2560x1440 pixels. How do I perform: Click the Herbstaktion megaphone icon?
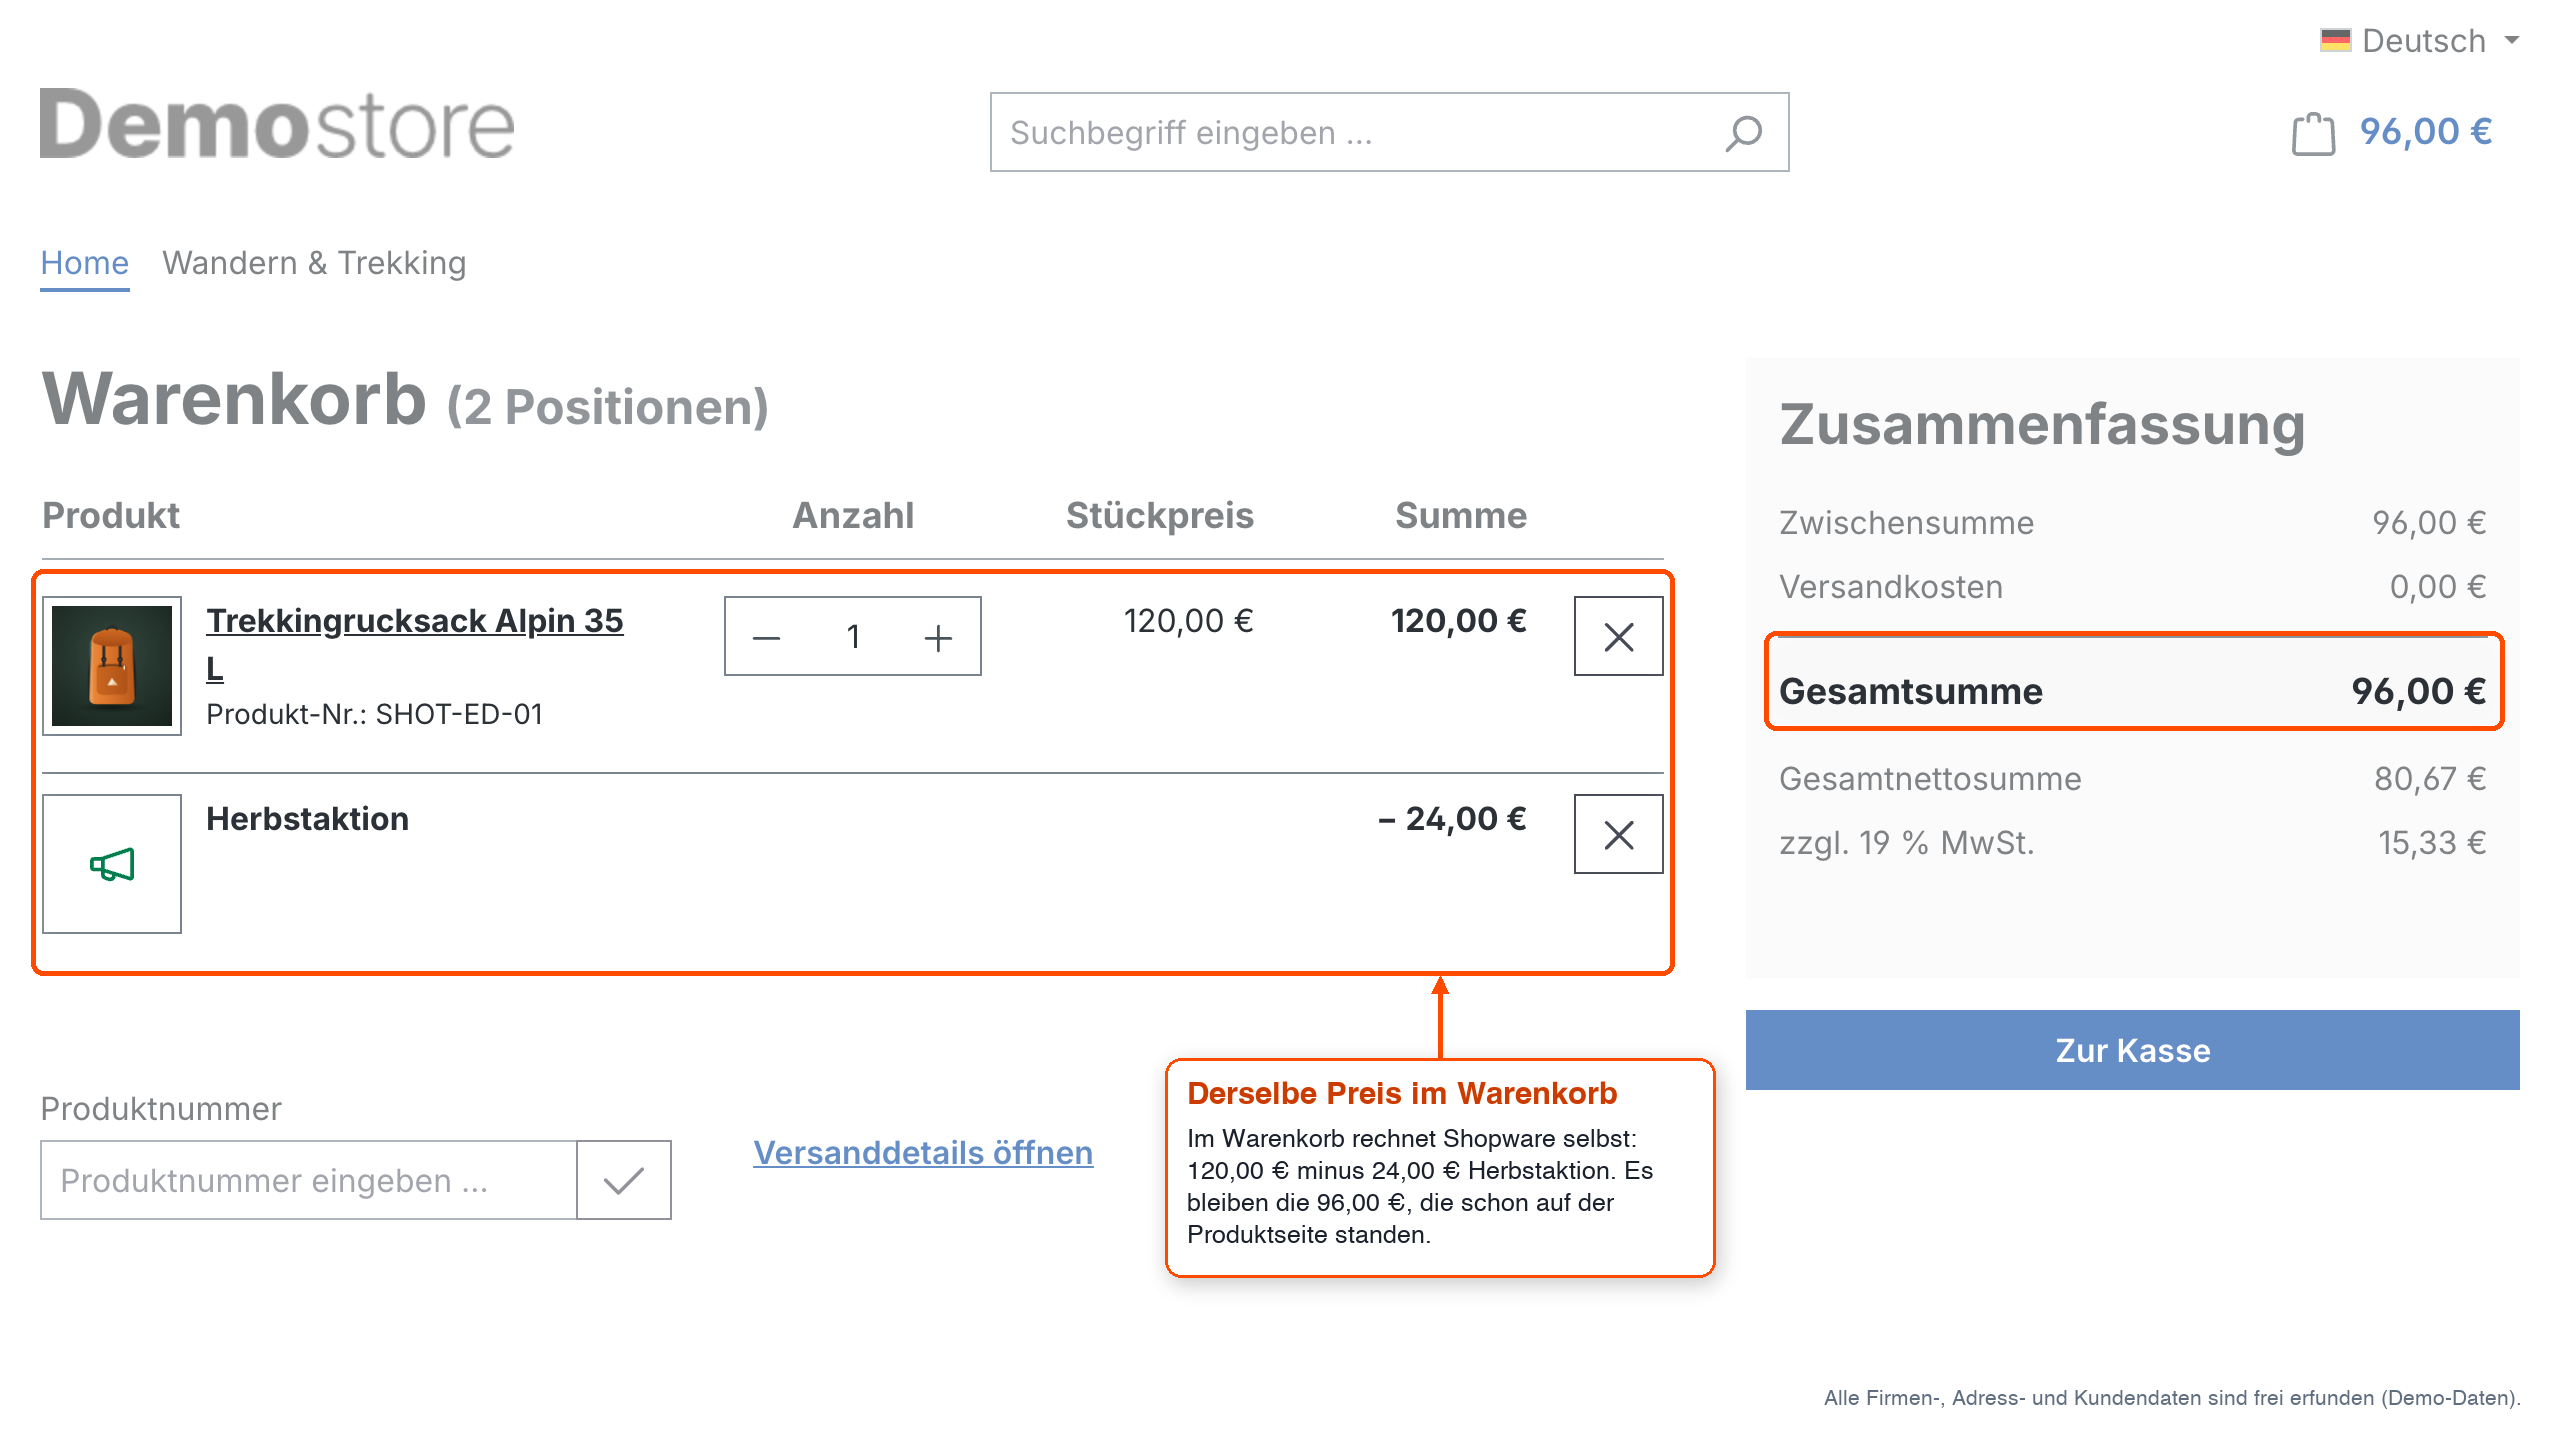(x=112, y=864)
